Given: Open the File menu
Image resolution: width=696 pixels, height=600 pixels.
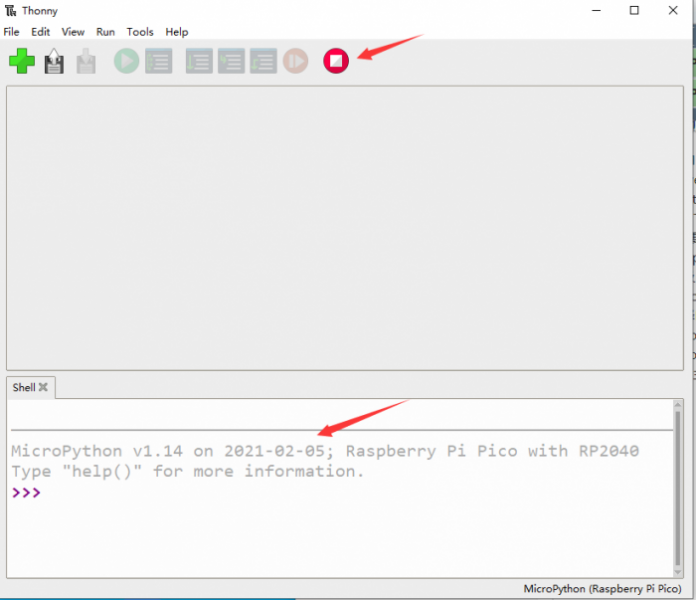Looking at the screenshot, I should [12, 32].
